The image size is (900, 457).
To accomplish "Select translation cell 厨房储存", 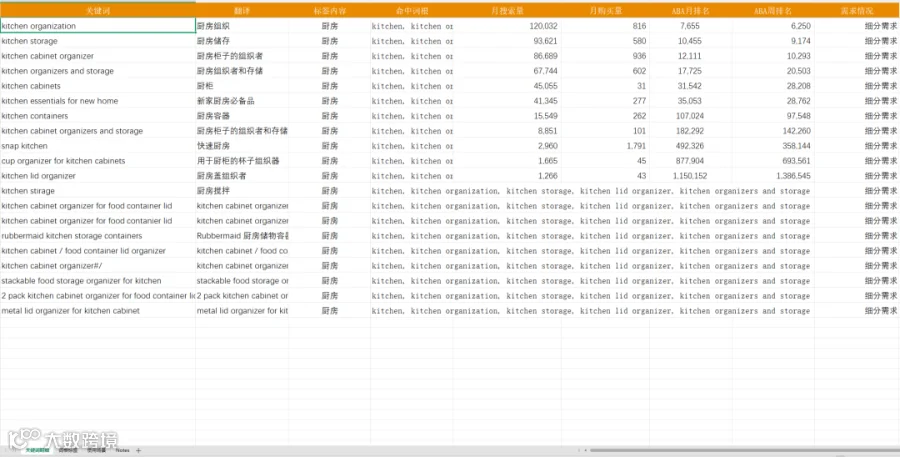I will click(x=242, y=41).
